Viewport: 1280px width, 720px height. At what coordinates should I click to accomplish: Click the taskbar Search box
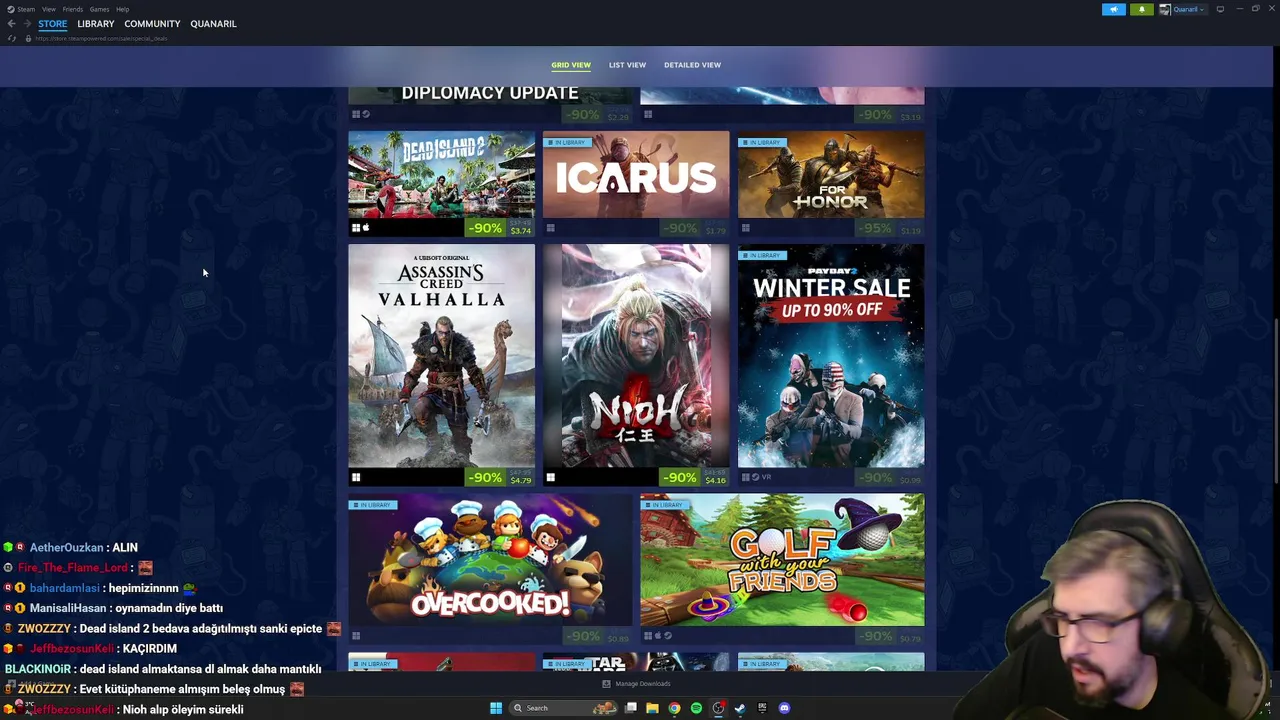click(565, 708)
